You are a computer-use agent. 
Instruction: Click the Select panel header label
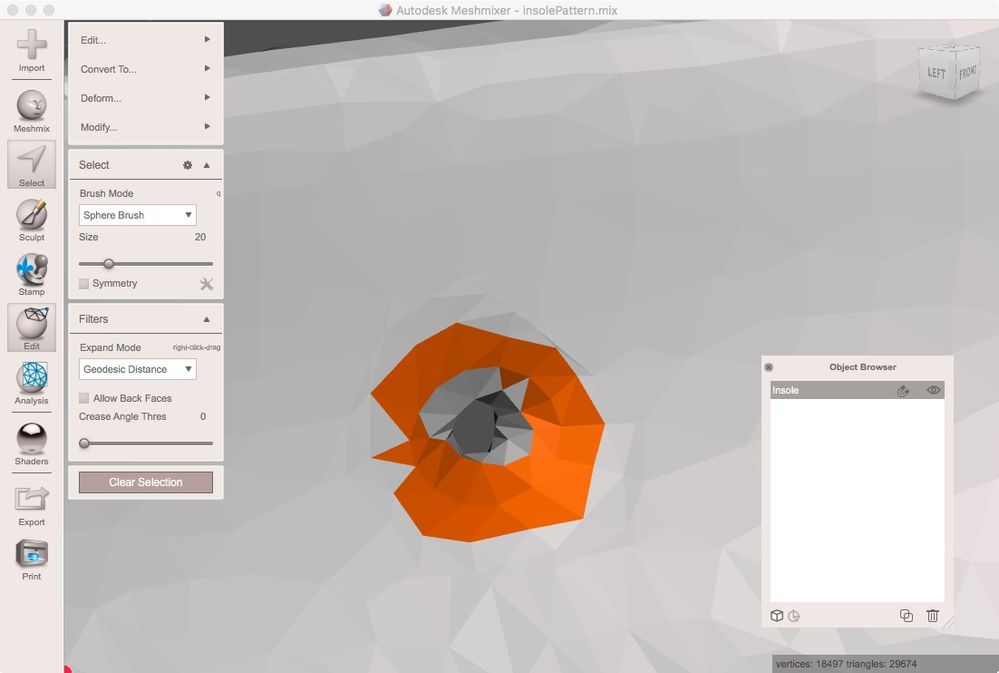pos(94,165)
